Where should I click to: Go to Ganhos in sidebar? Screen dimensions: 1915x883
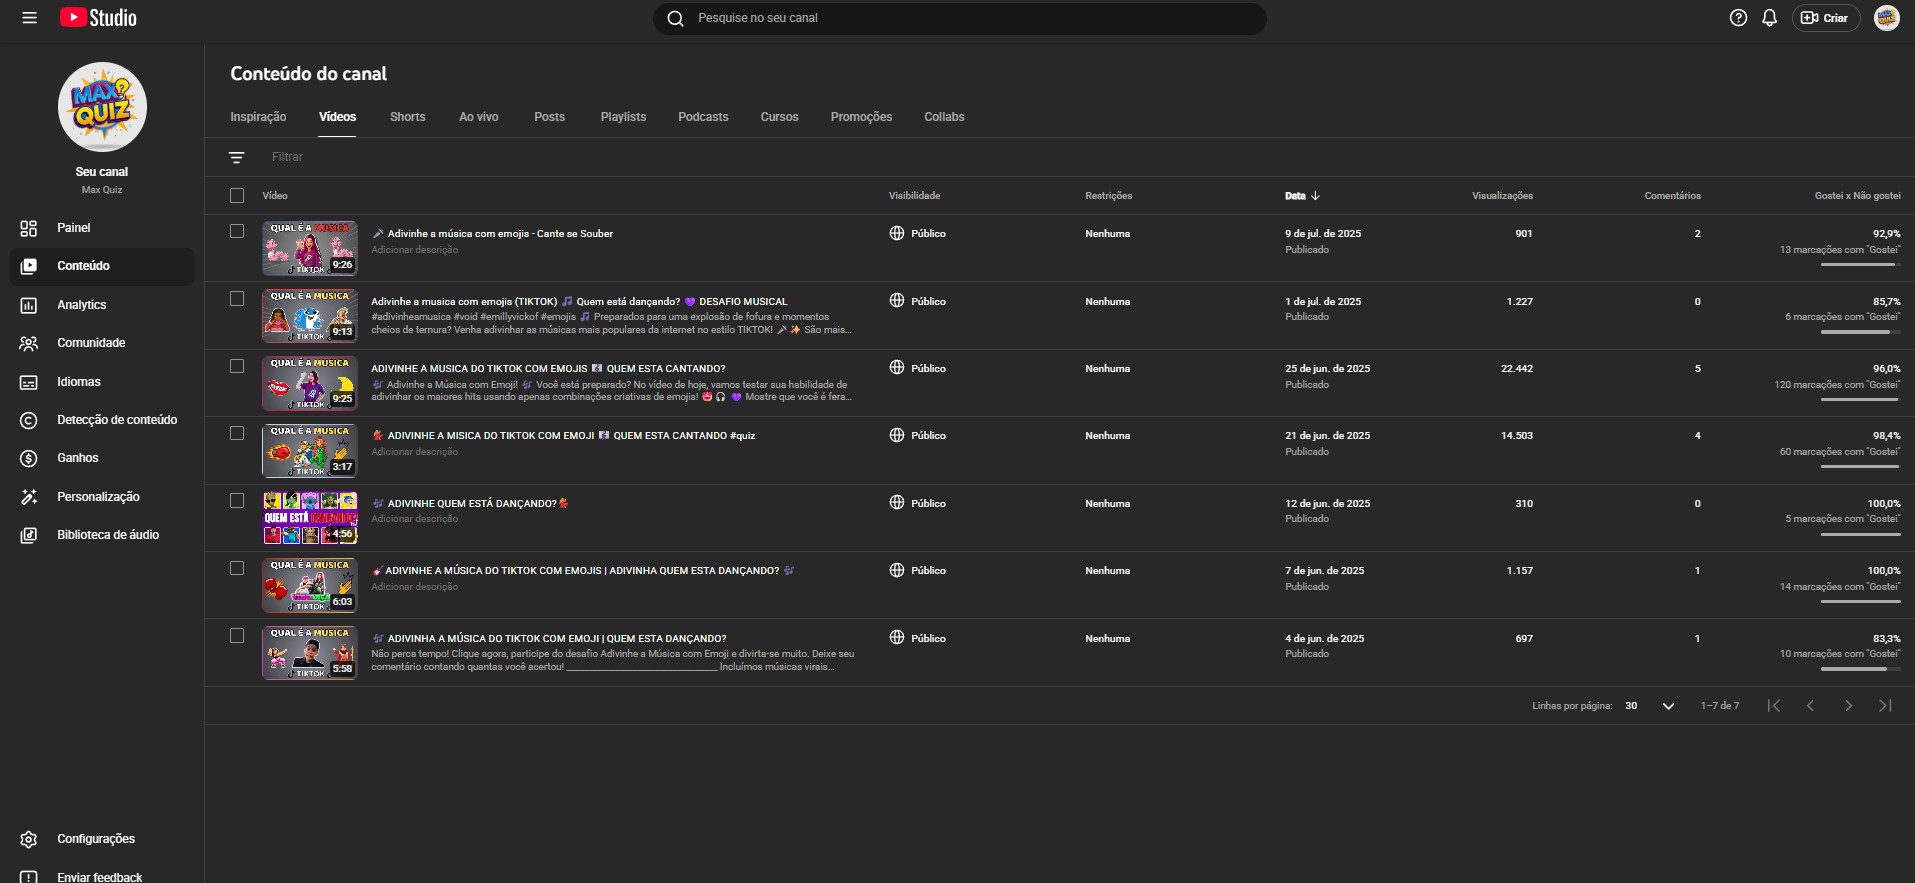point(77,458)
